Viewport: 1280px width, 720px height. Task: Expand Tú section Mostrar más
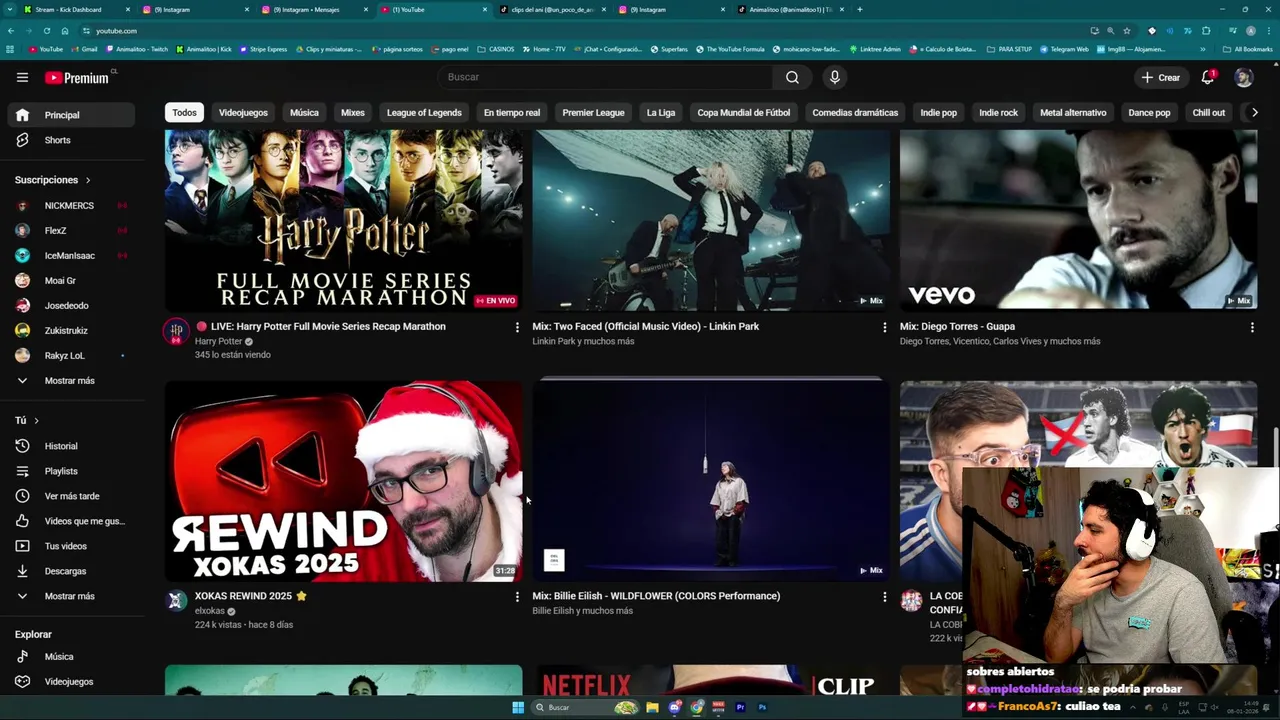[x=70, y=596]
